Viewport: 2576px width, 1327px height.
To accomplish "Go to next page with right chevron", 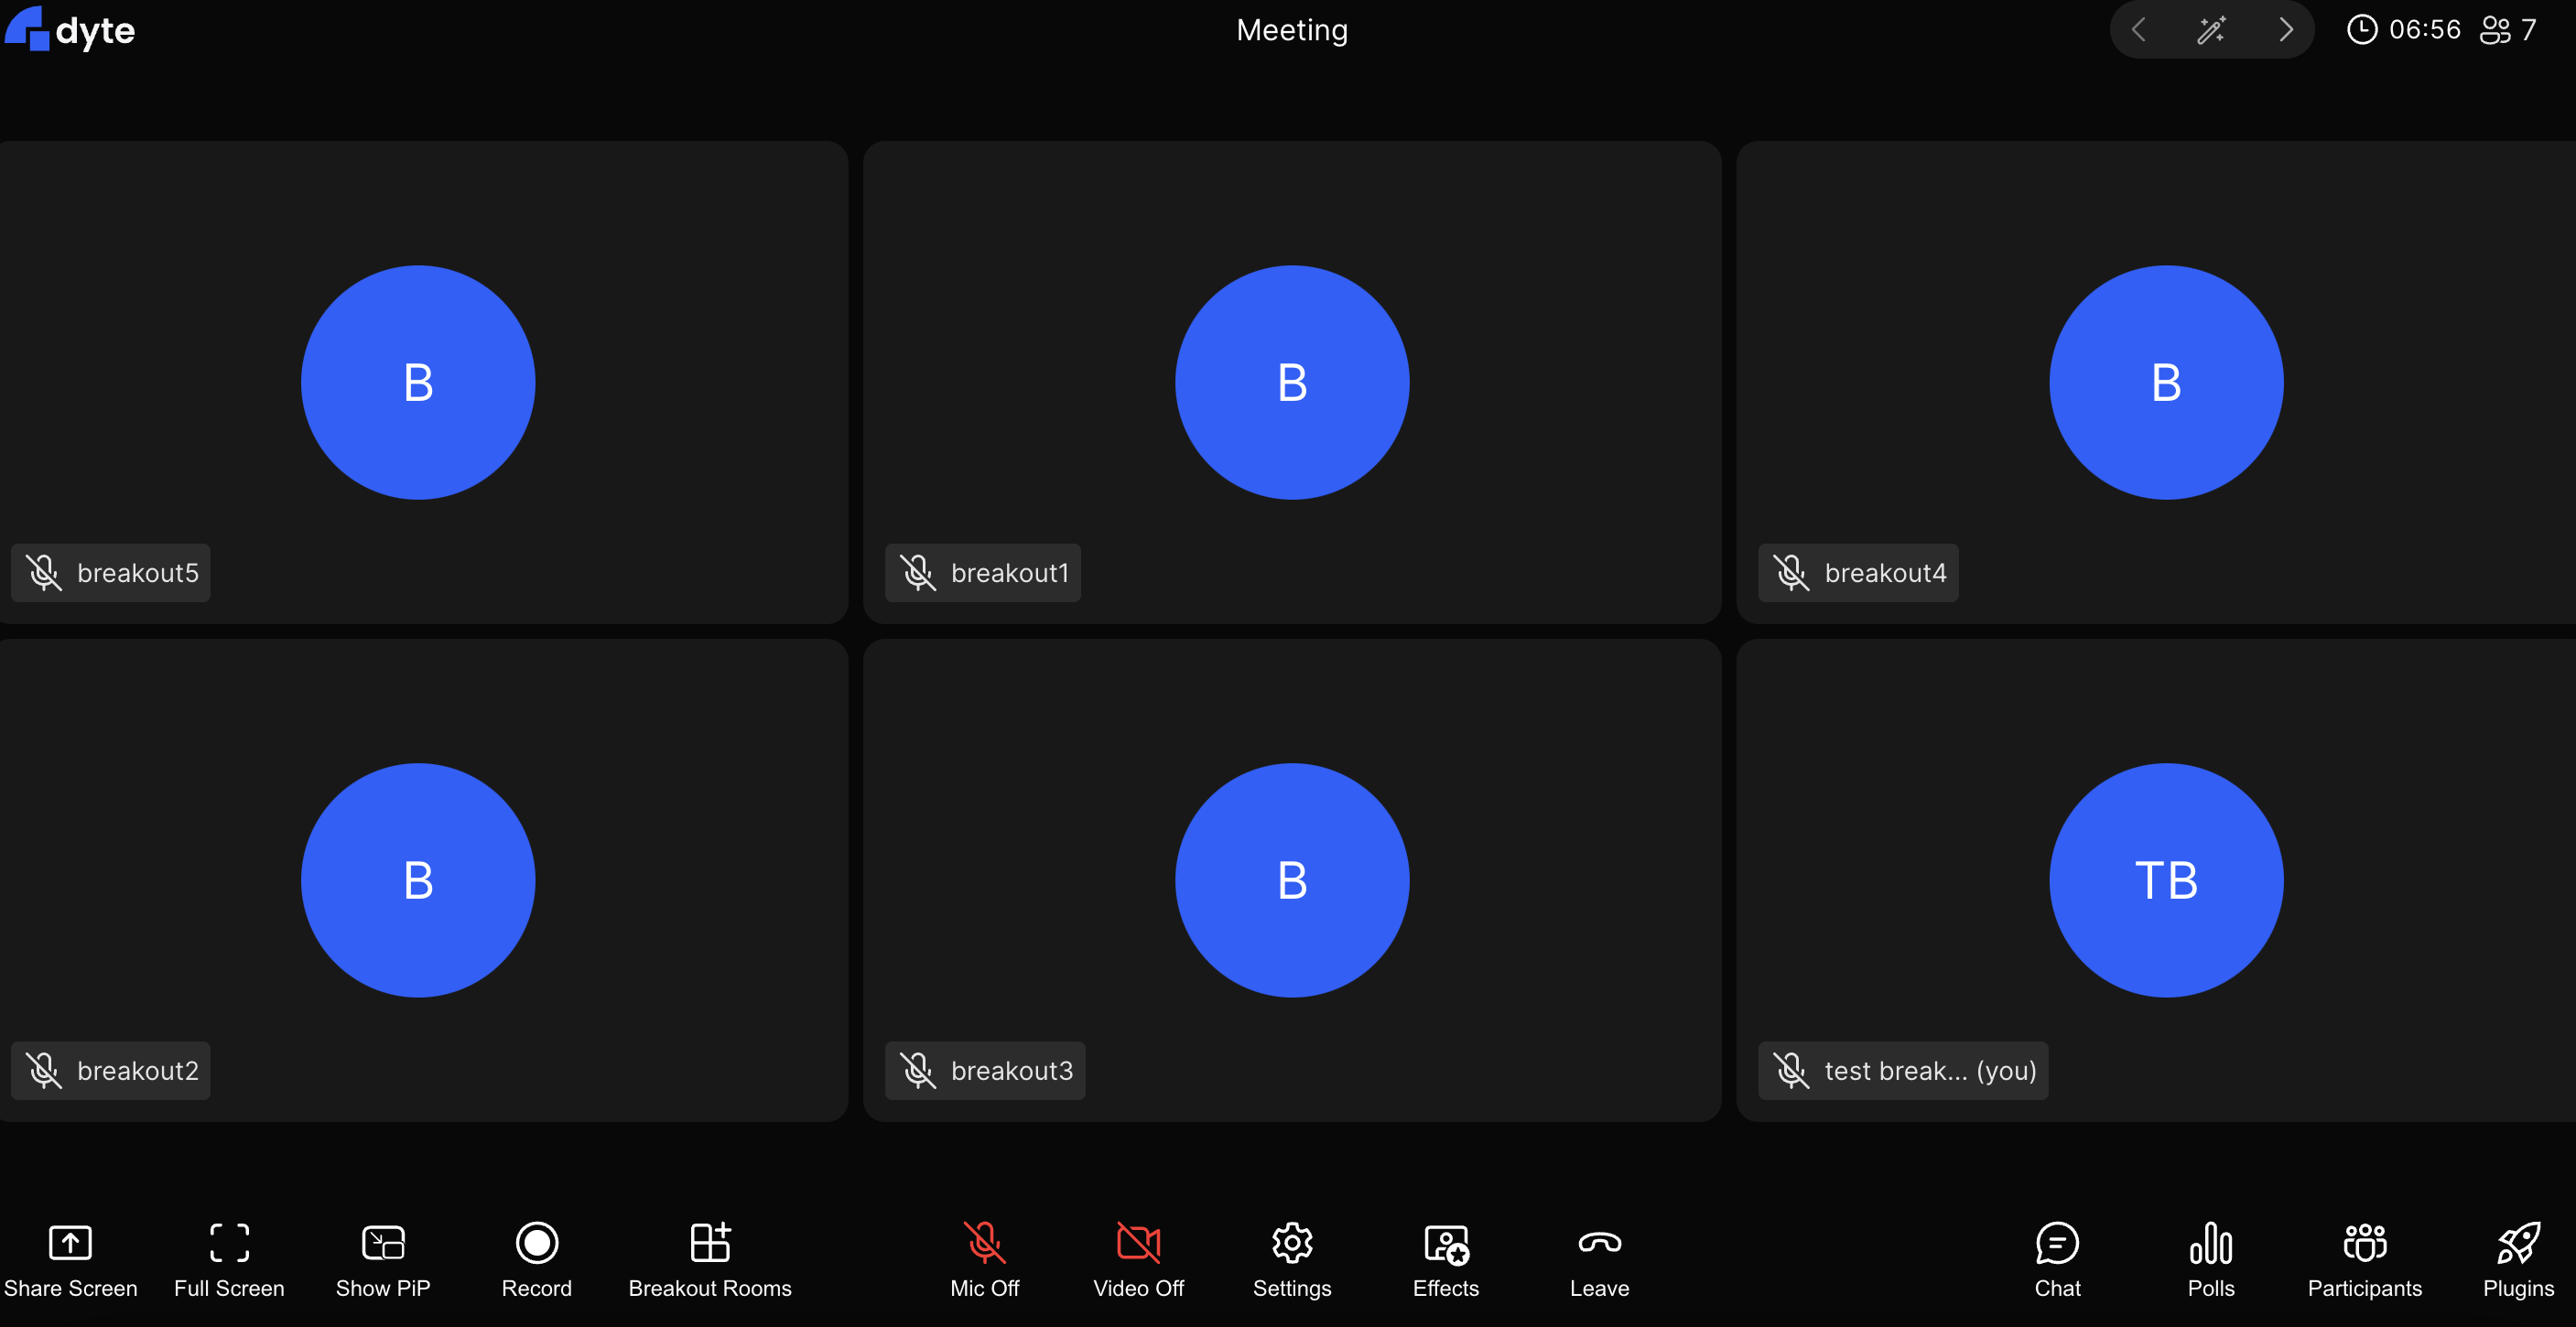I will point(2285,30).
